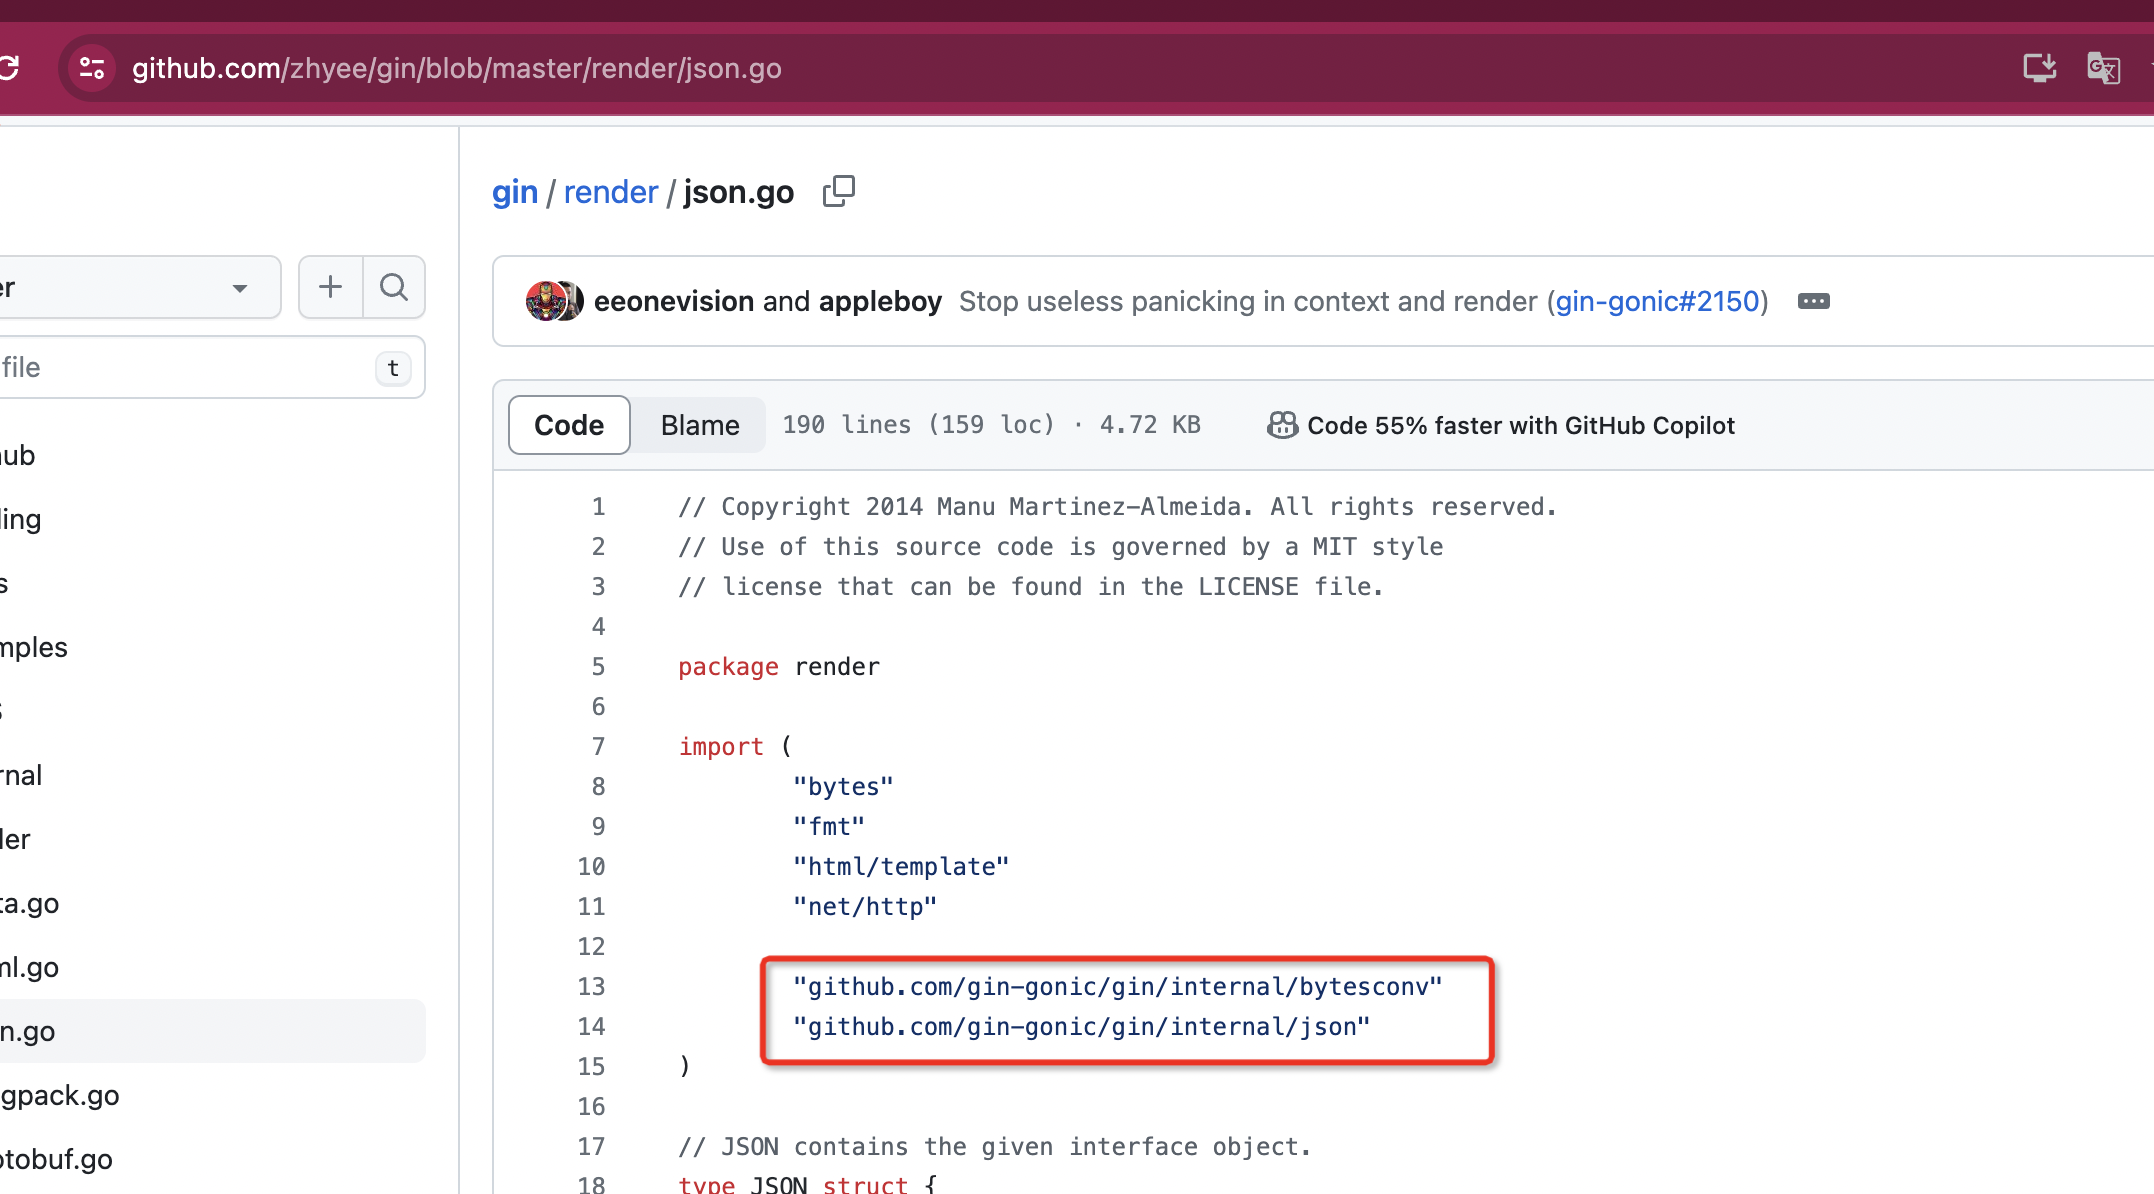This screenshot has width=2154, height=1194.
Task: Open the protobuf.go file in tree
Action: [x=57, y=1159]
